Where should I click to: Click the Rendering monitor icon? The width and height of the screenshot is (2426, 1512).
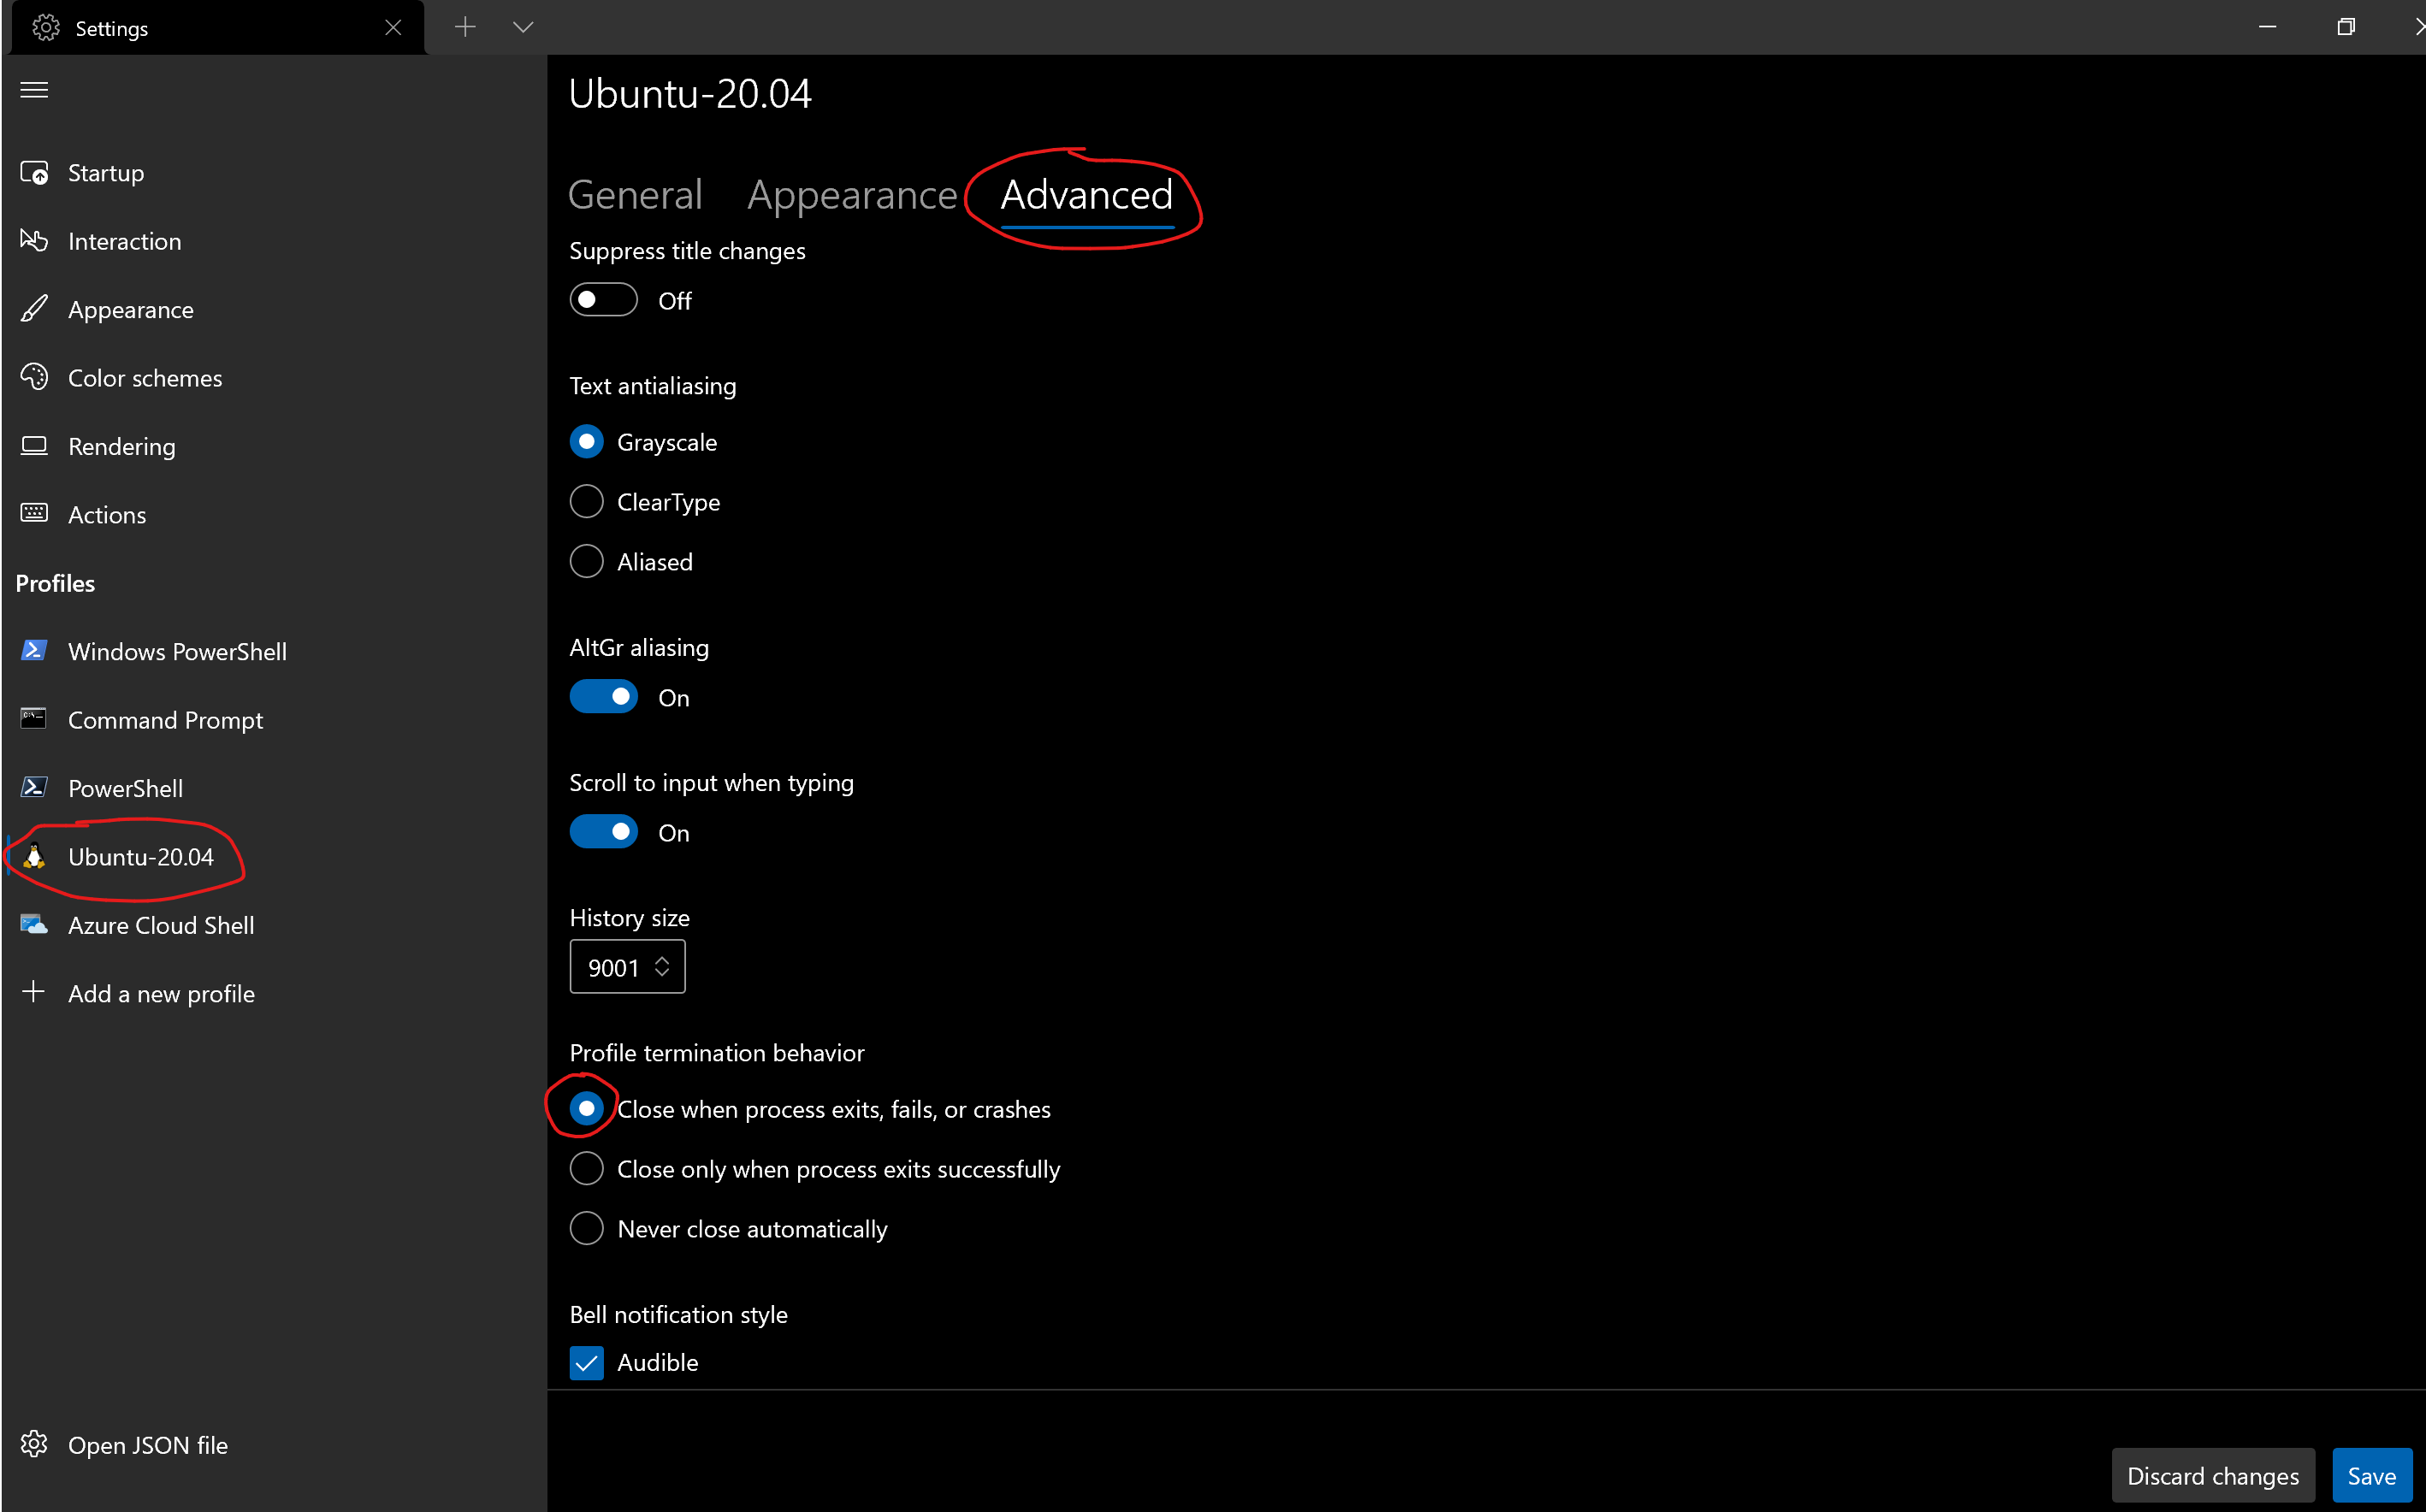tap(34, 446)
